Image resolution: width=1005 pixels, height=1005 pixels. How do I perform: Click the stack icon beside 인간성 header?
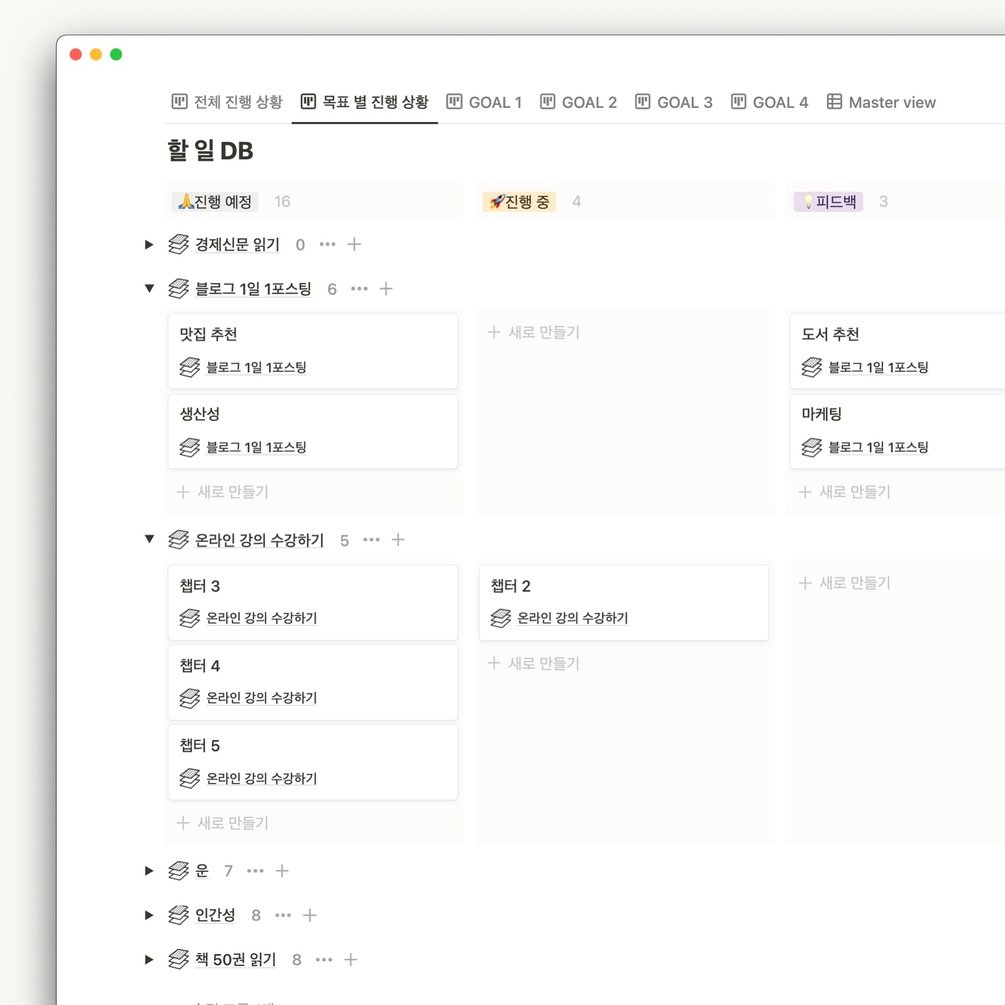(179, 915)
